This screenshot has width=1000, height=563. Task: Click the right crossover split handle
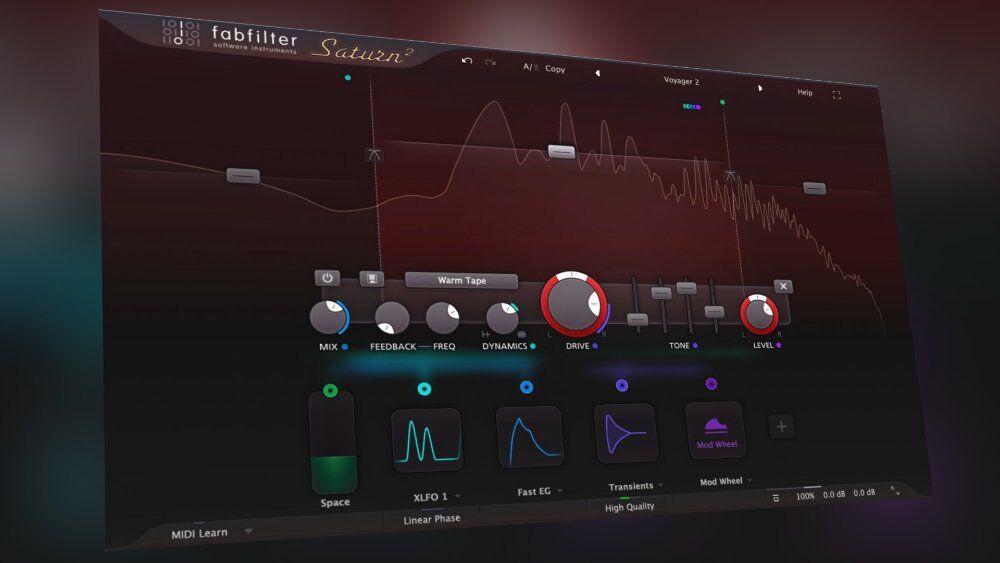[731, 175]
